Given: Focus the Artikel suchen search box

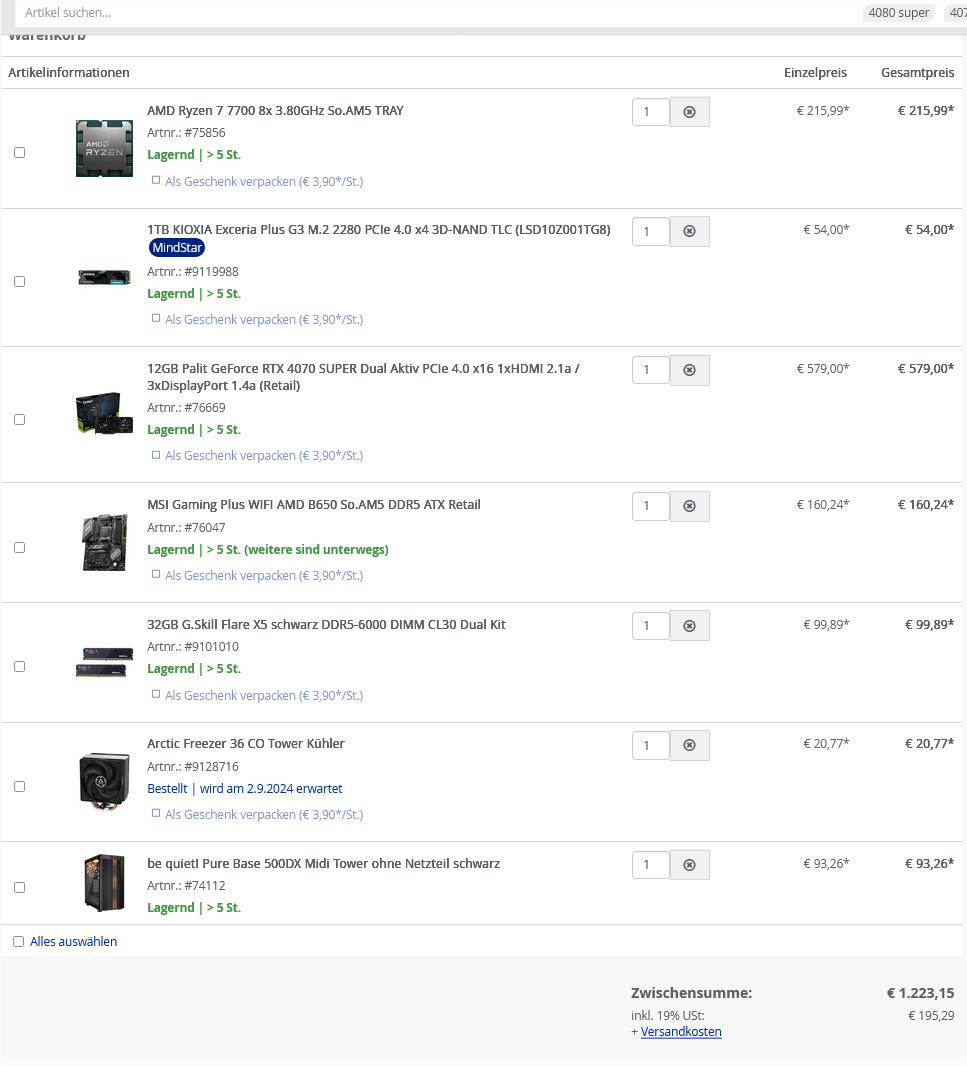Looking at the screenshot, I should tap(435, 13).
